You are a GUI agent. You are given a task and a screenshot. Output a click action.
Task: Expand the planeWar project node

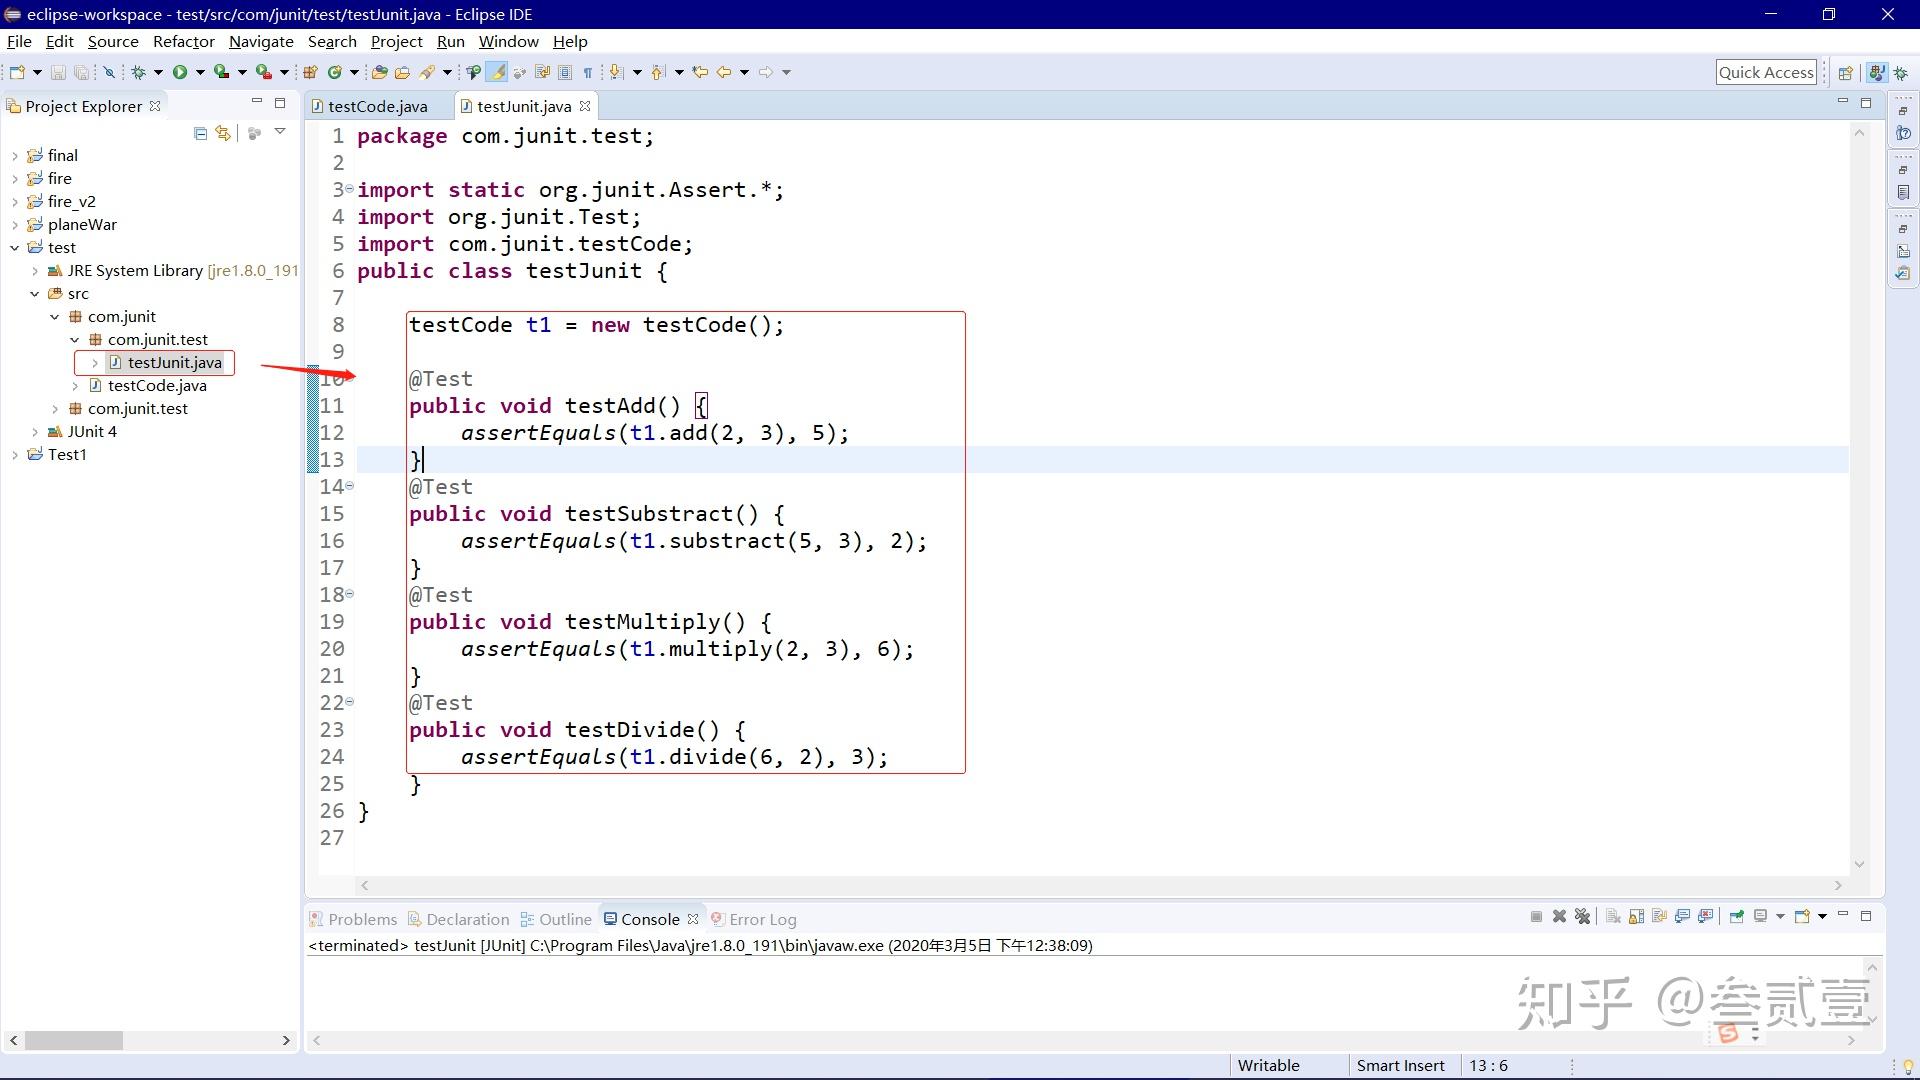(15, 225)
